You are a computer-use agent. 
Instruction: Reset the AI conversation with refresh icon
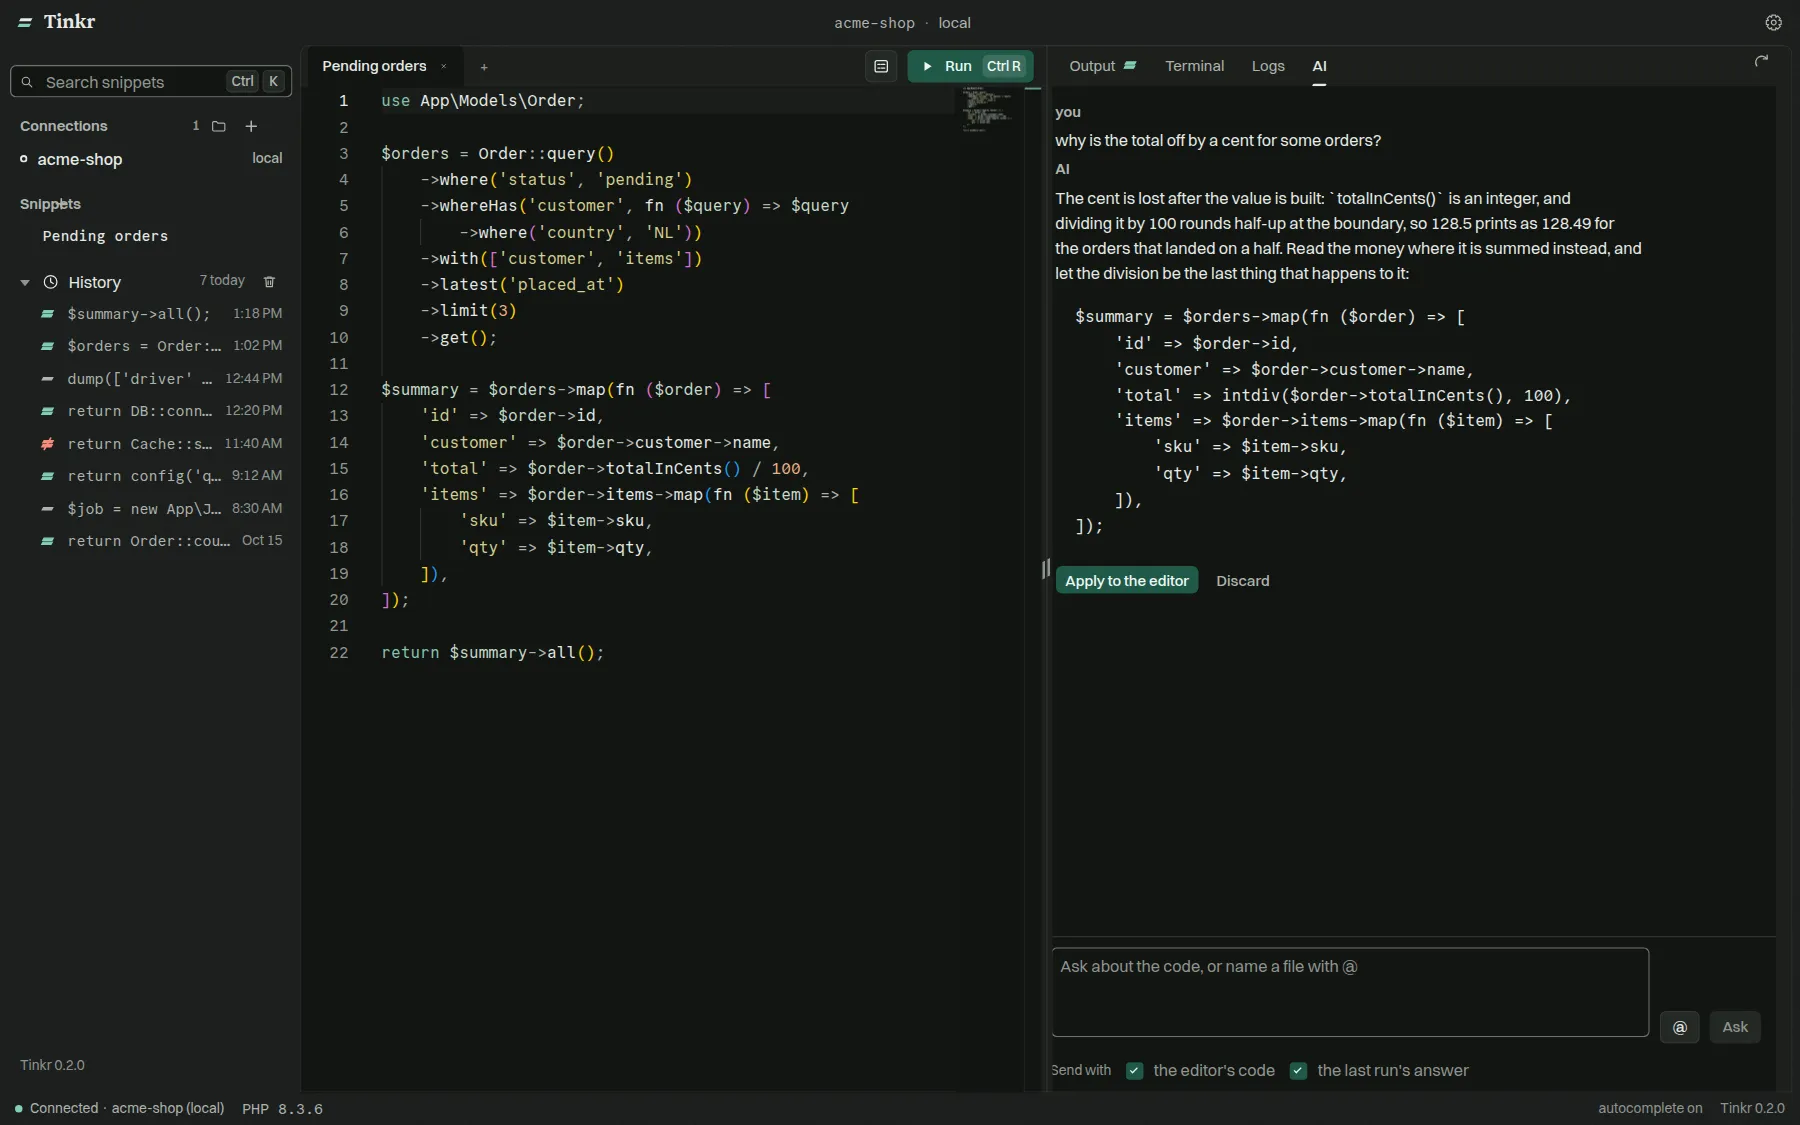click(1761, 62)
